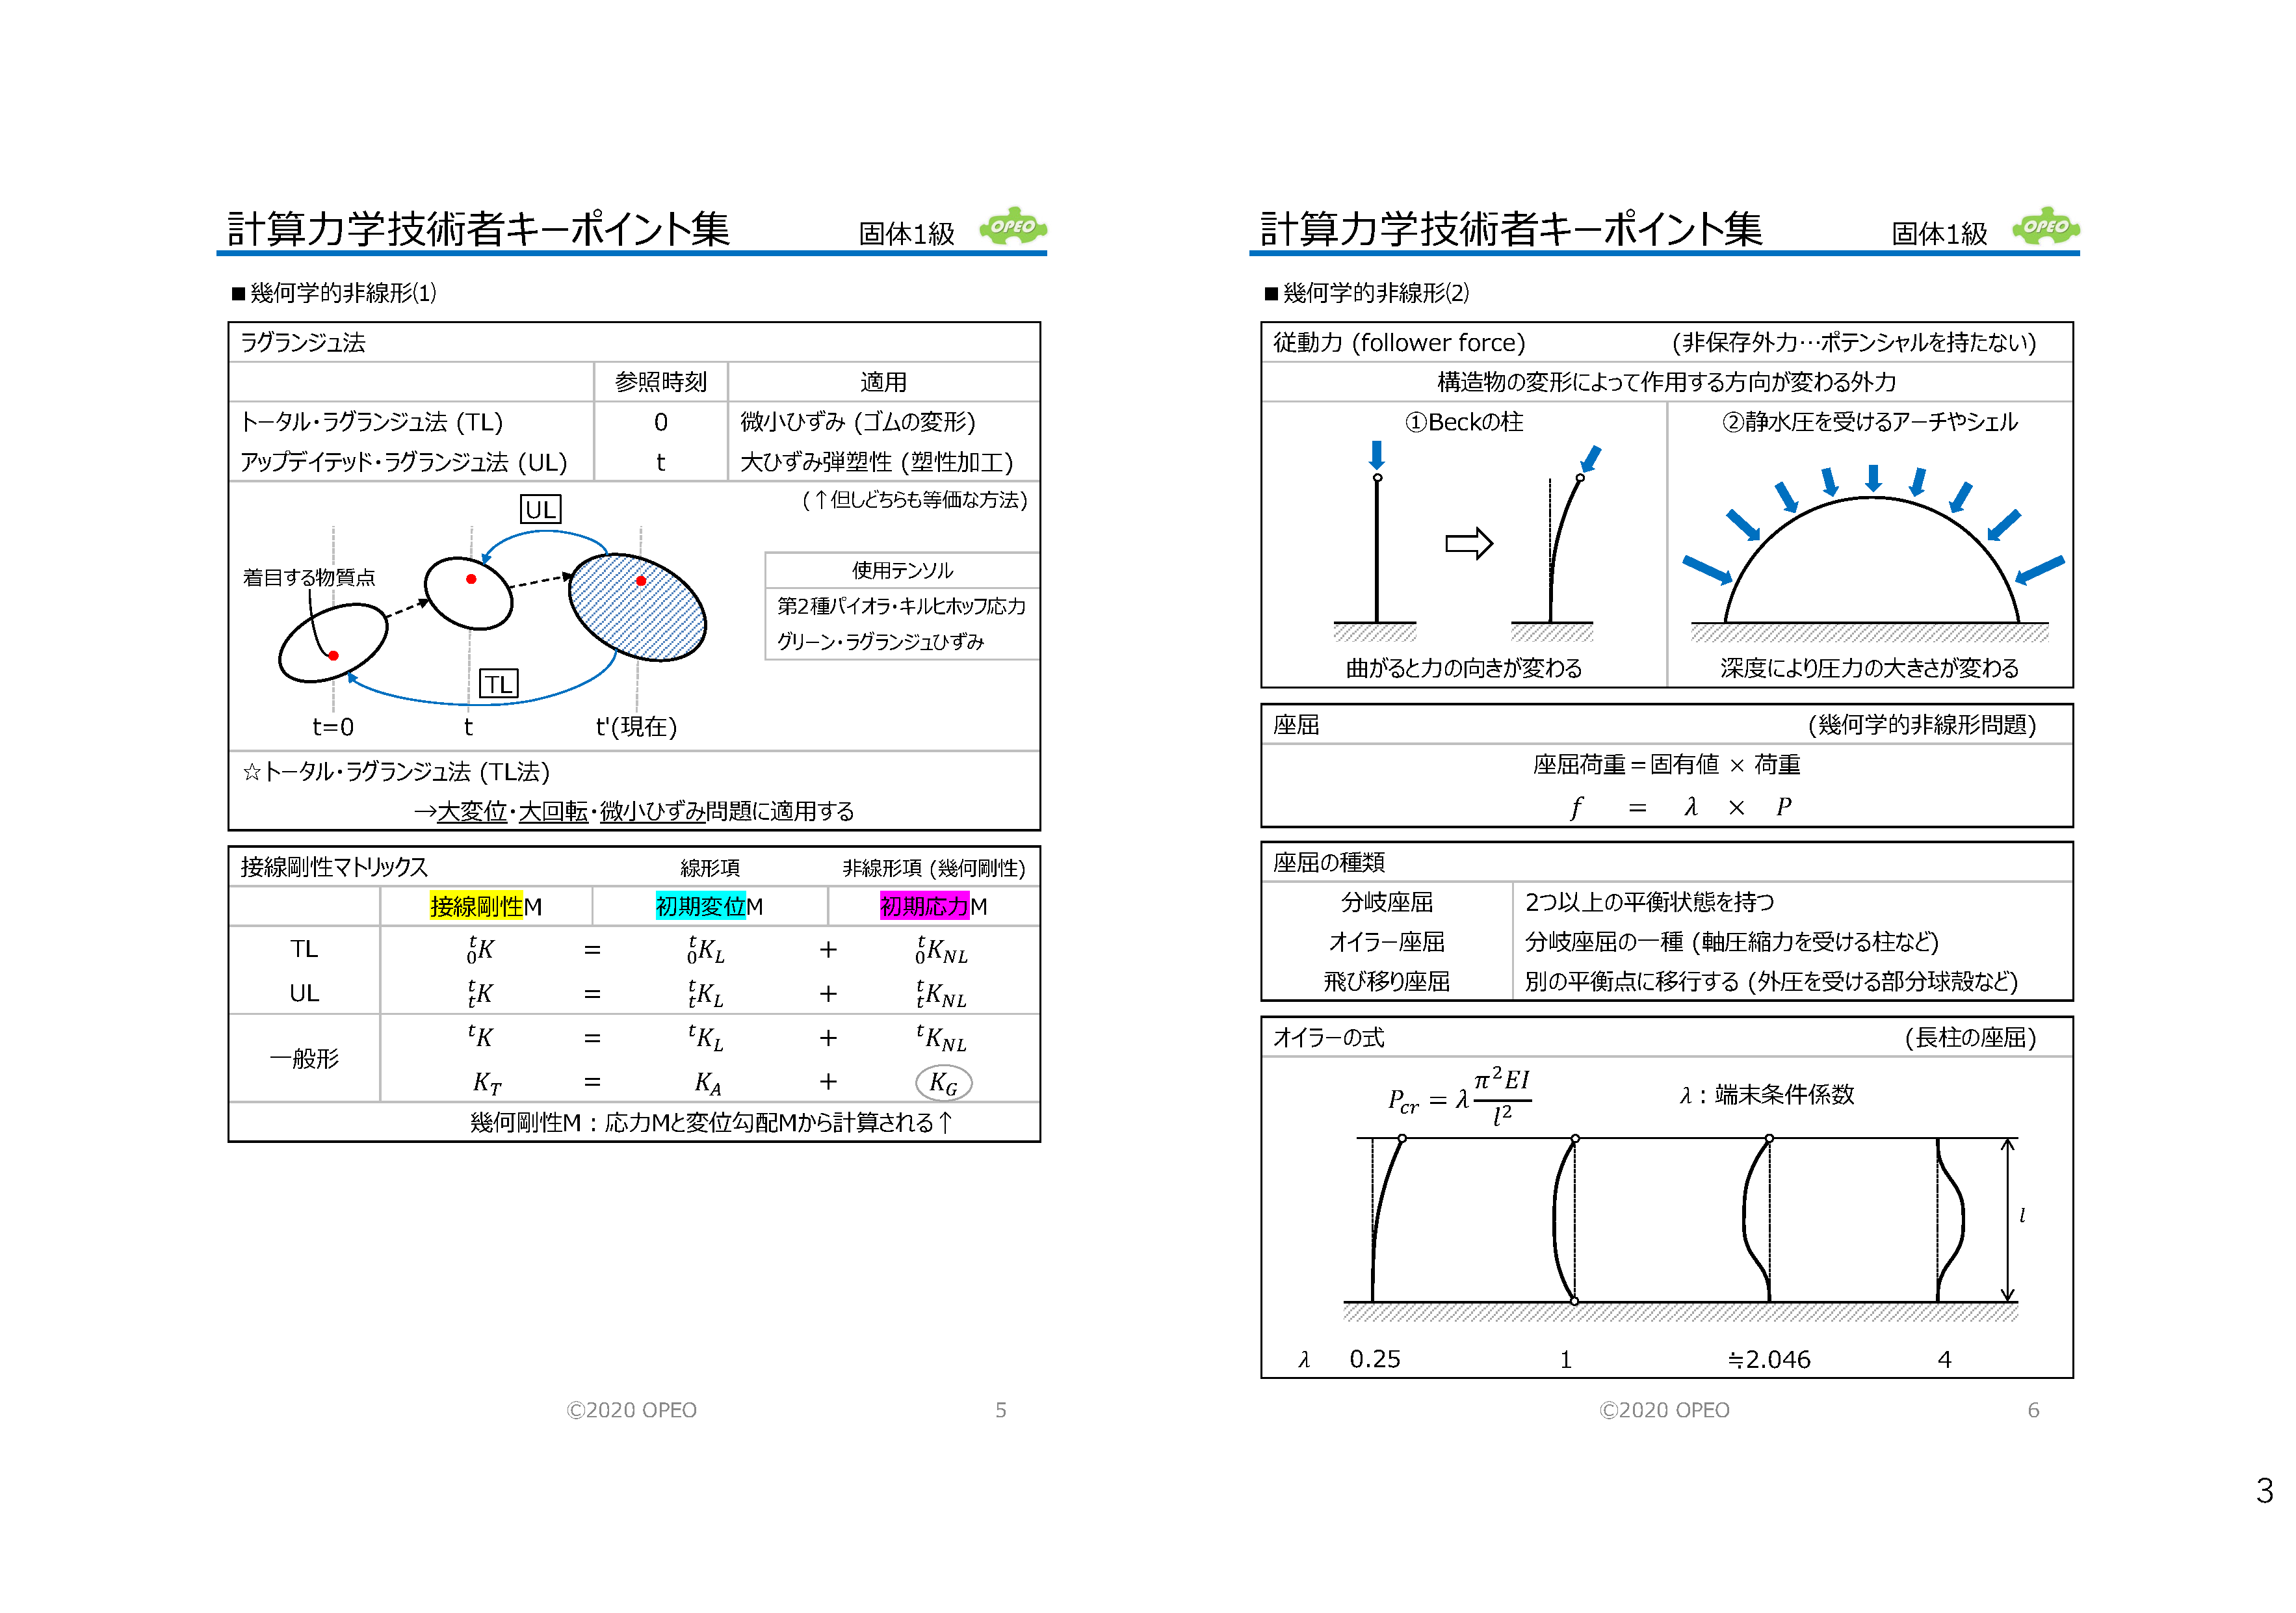Click the P_cr Euler formula
This screenshot has width=2296, height=1613.
point(1460,1098)
